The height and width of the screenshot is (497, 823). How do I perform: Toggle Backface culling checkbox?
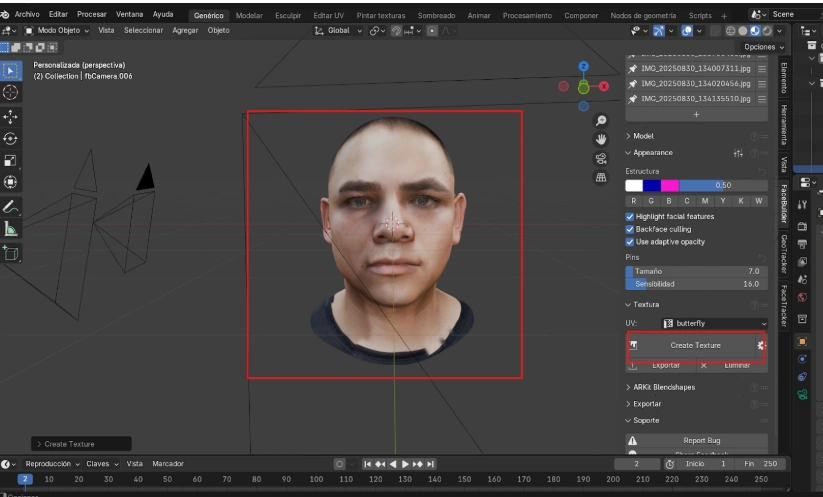630,229
